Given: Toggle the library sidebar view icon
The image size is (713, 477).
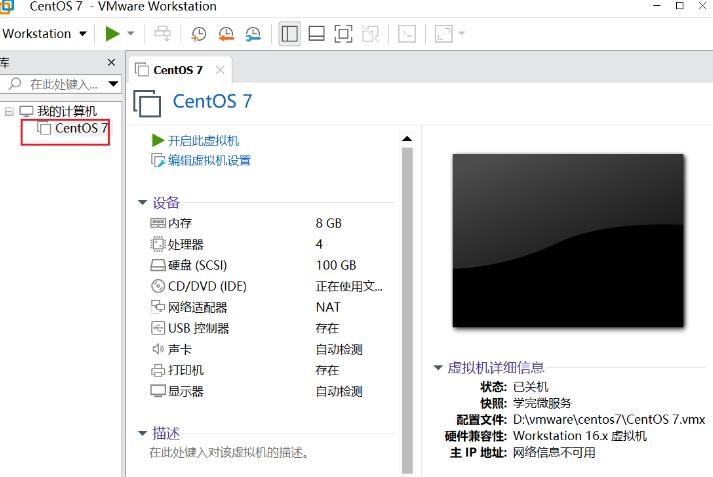Looking at the screenshot, I should (x=289, y=34).
